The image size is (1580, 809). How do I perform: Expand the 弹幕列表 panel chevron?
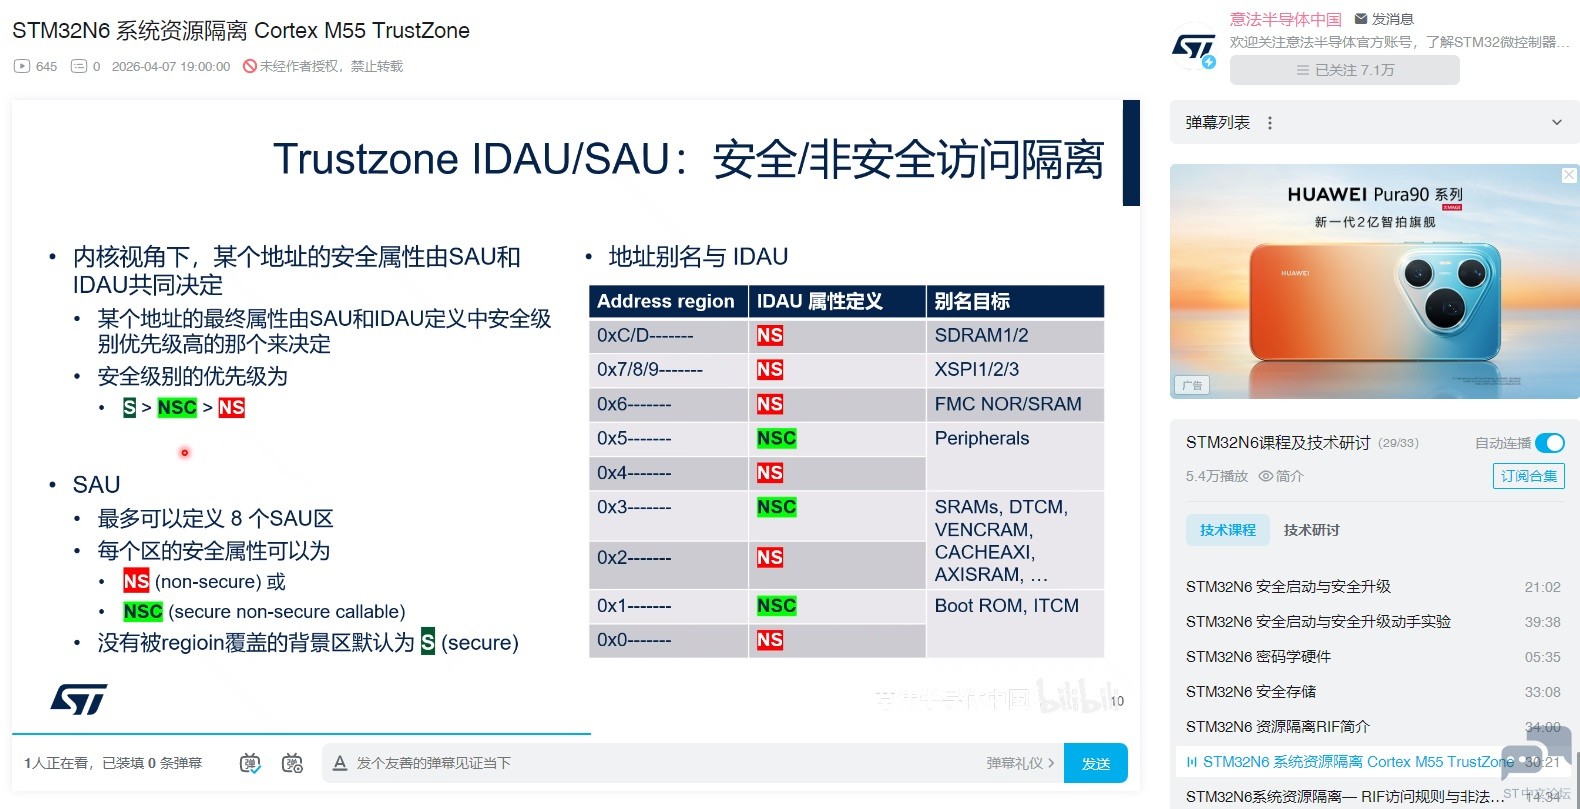coord(1557,123)
